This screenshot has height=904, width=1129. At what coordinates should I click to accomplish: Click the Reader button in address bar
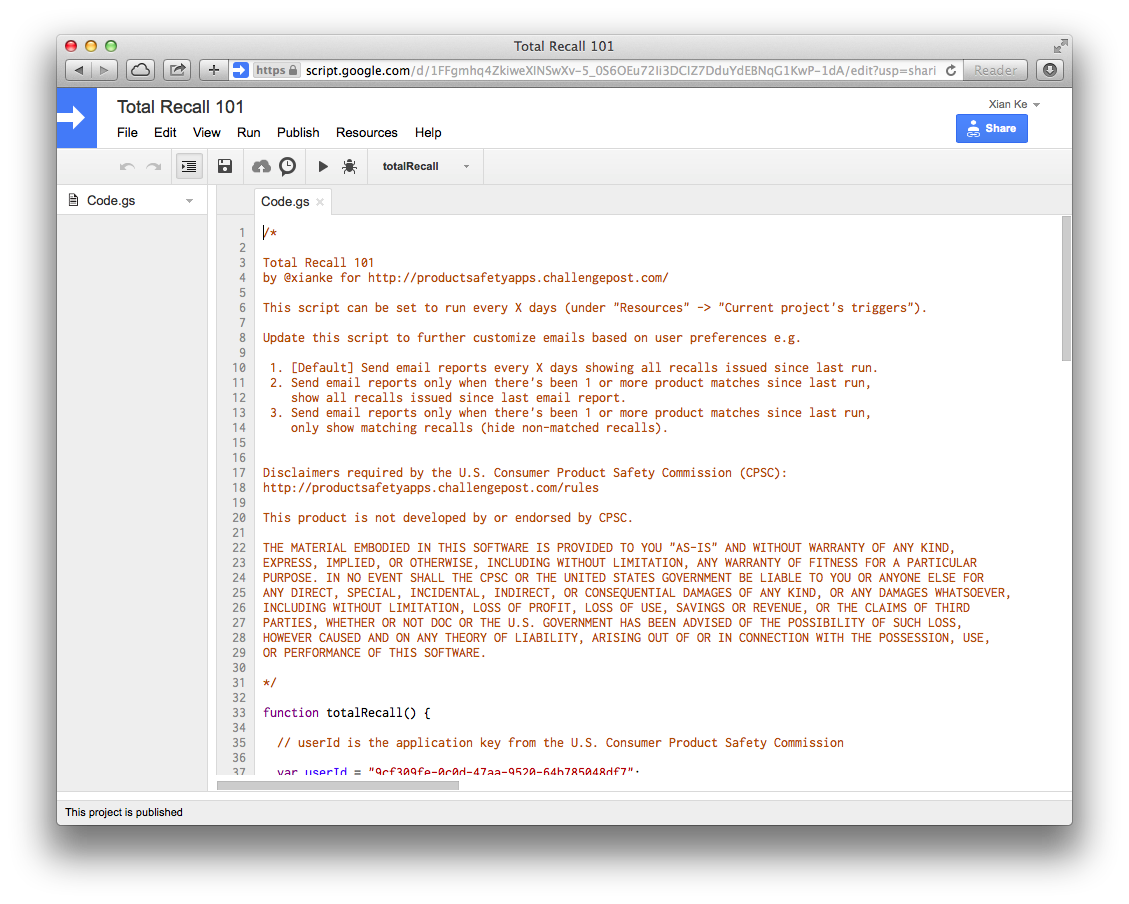click(x=995, y=71)
